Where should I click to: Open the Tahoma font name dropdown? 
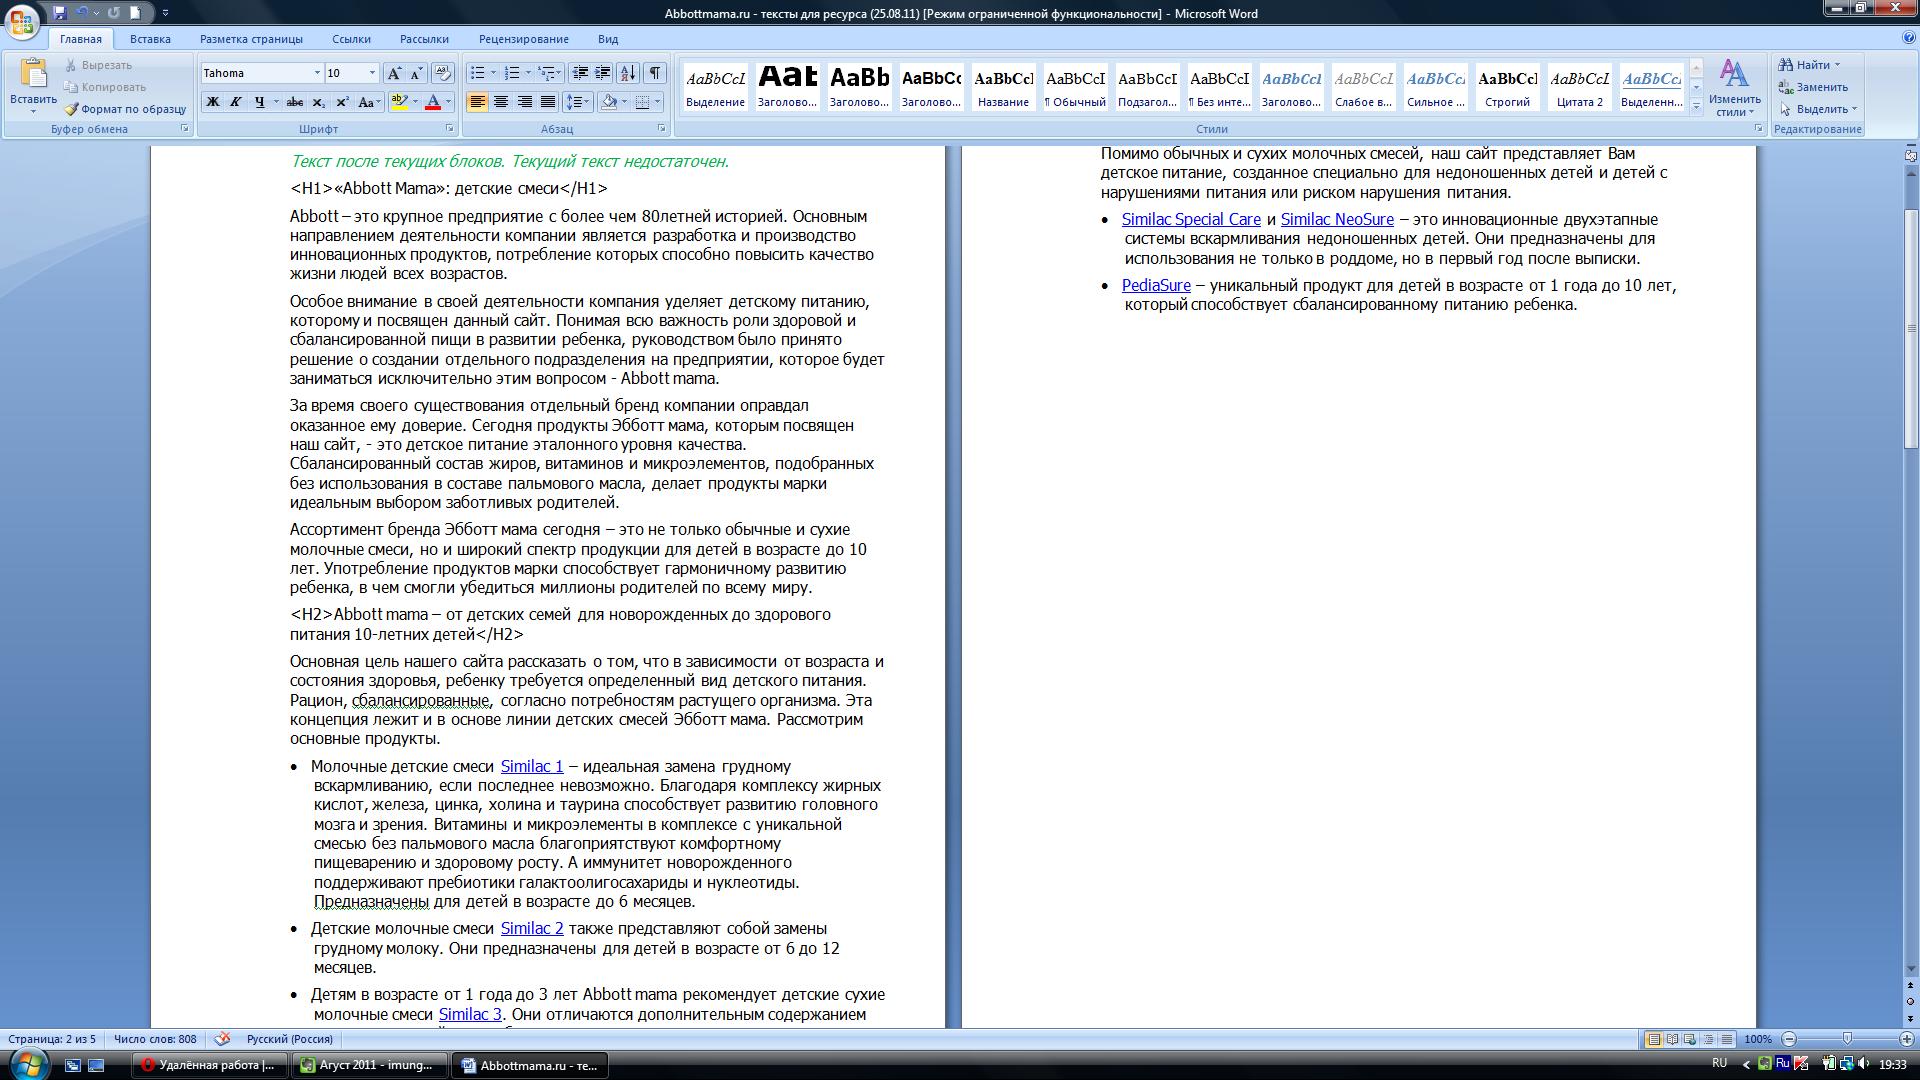point(317,73)
